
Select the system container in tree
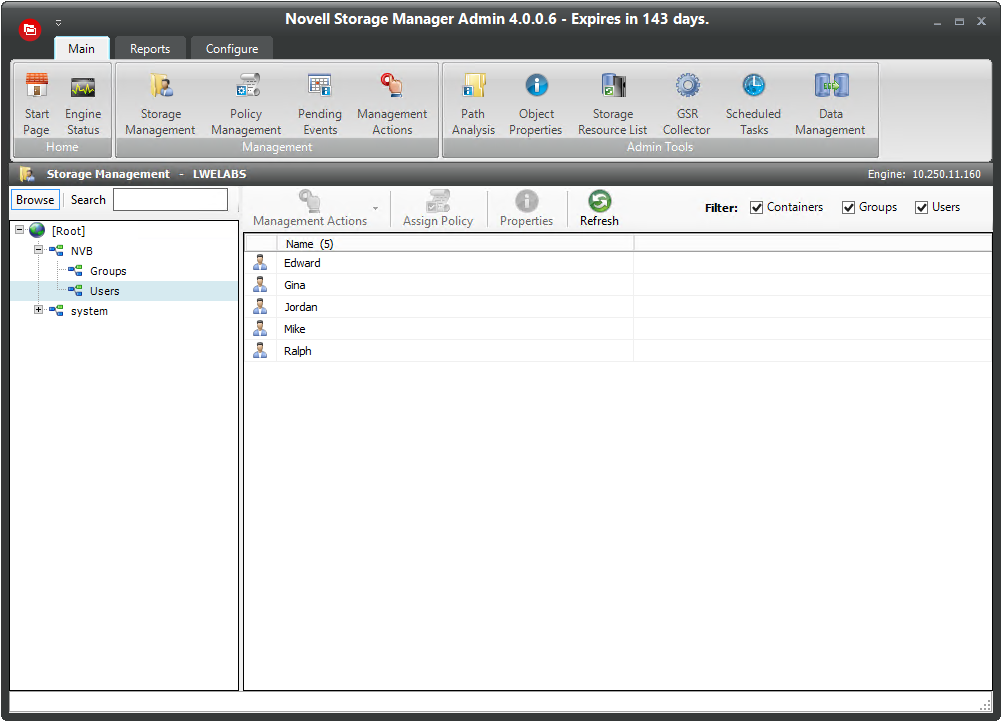(89, 311)
